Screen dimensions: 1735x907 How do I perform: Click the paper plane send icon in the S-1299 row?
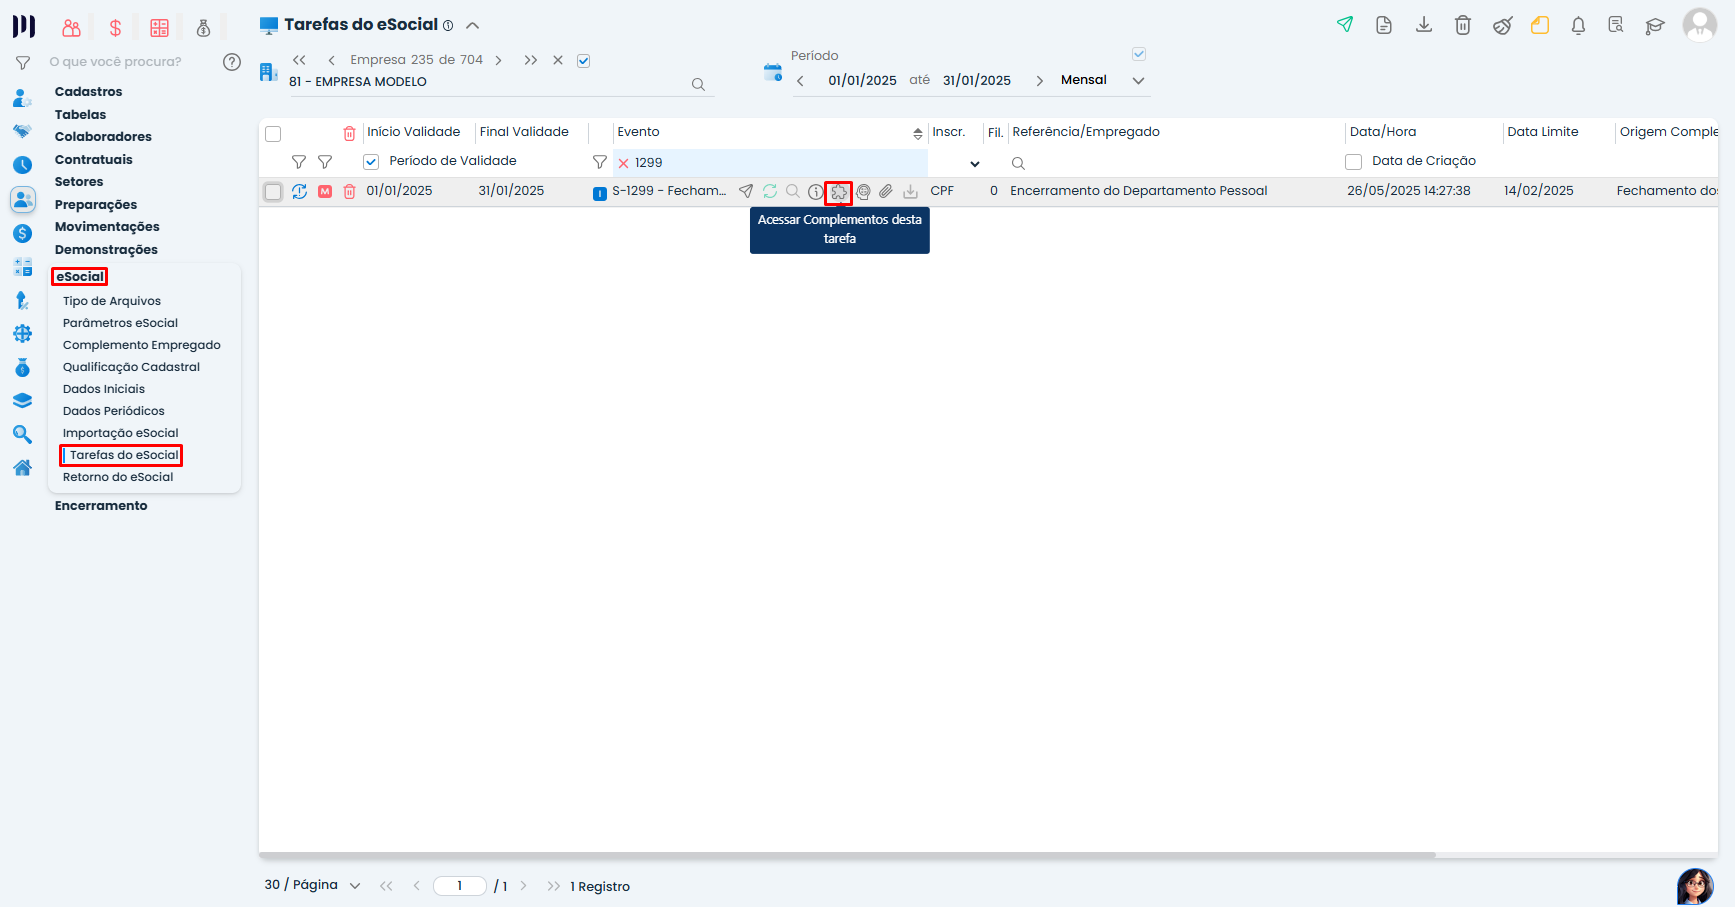click(x=746, y=191)
